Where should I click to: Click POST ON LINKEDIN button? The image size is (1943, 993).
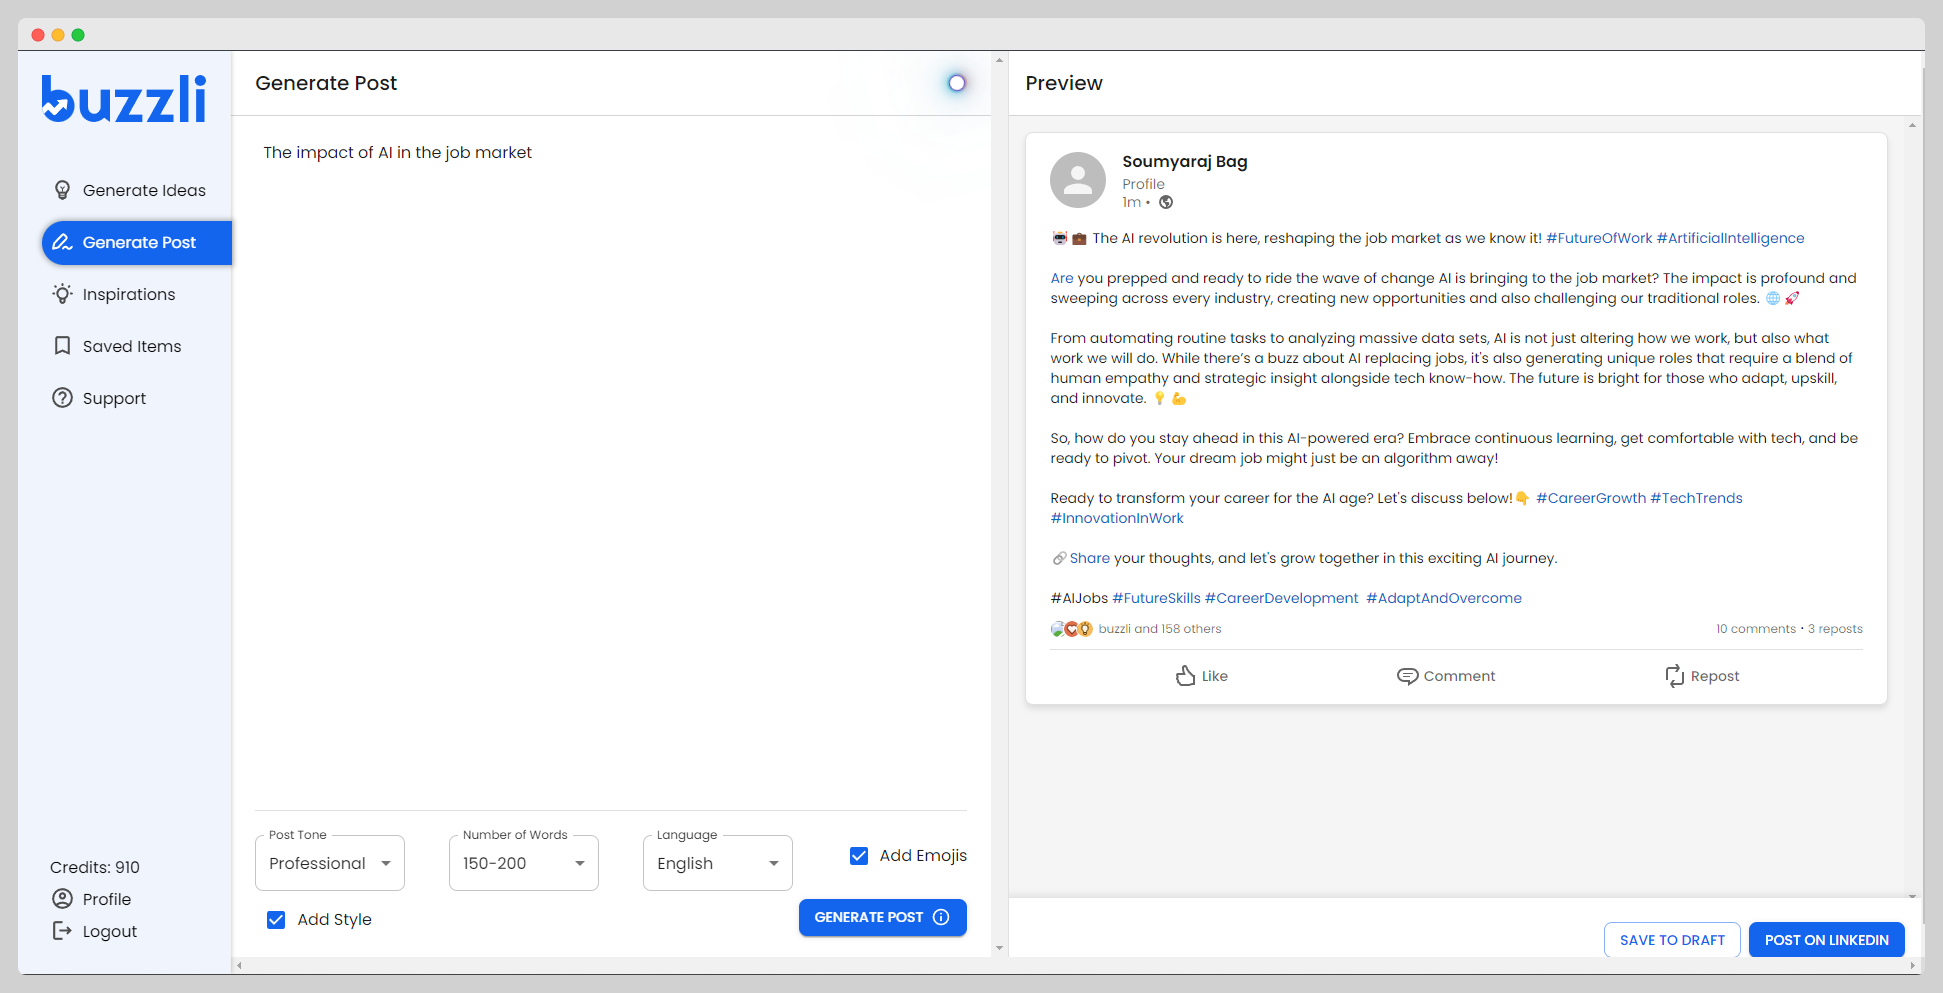[1826, 940]
